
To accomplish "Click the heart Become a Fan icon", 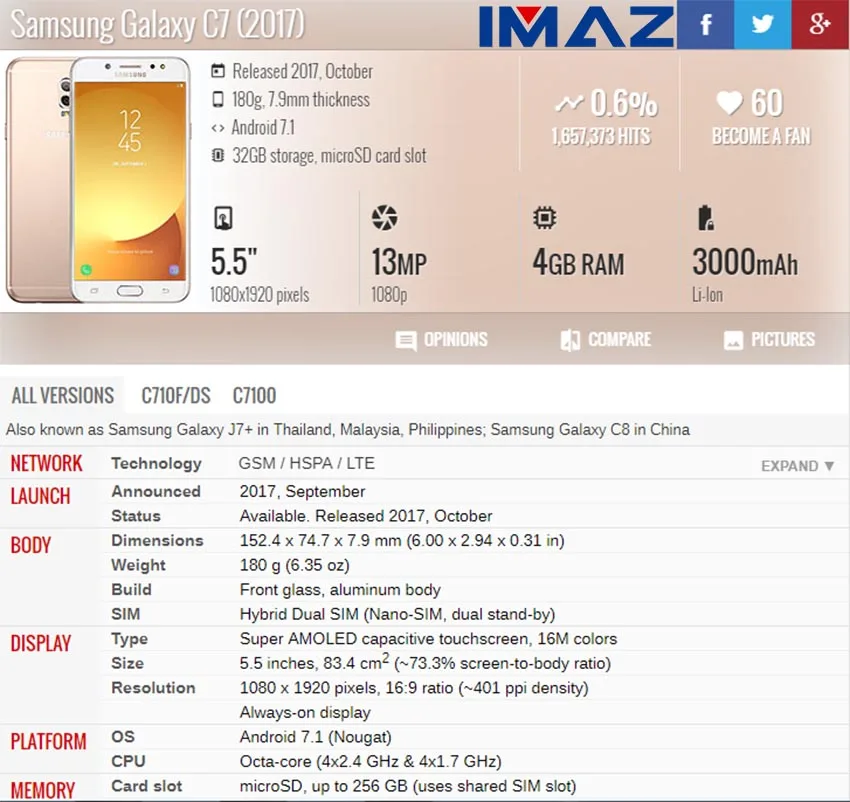I will pyautogui.click(x=729, y=102).
